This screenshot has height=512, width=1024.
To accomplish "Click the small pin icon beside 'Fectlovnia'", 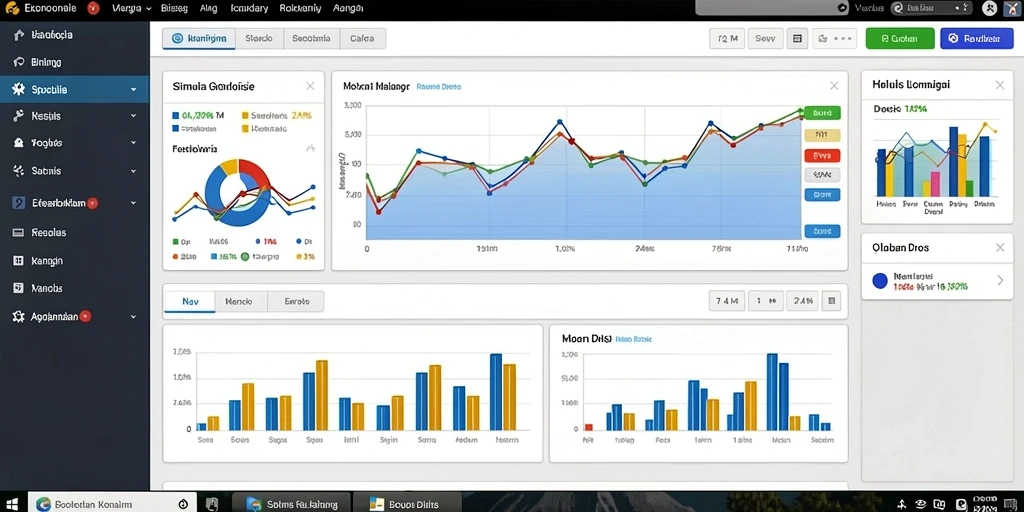I will (311, 149).
